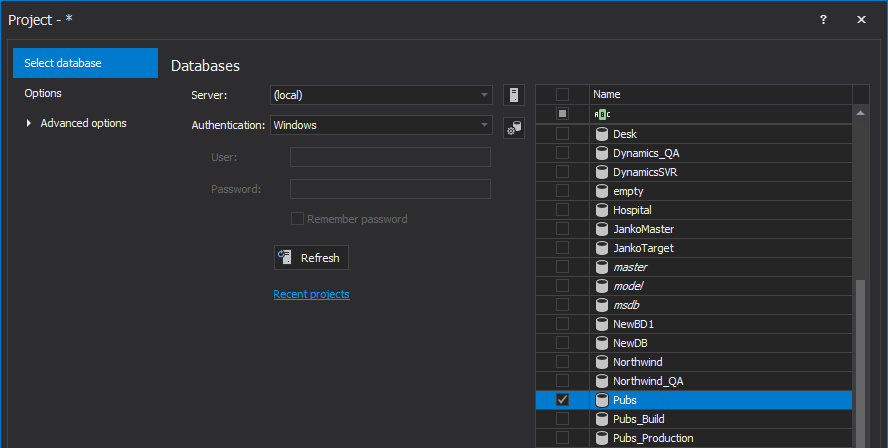Toggle the select-all checkbox in header row
The image size is (888, 448).
pyautogui.click(x=562, y=94)
